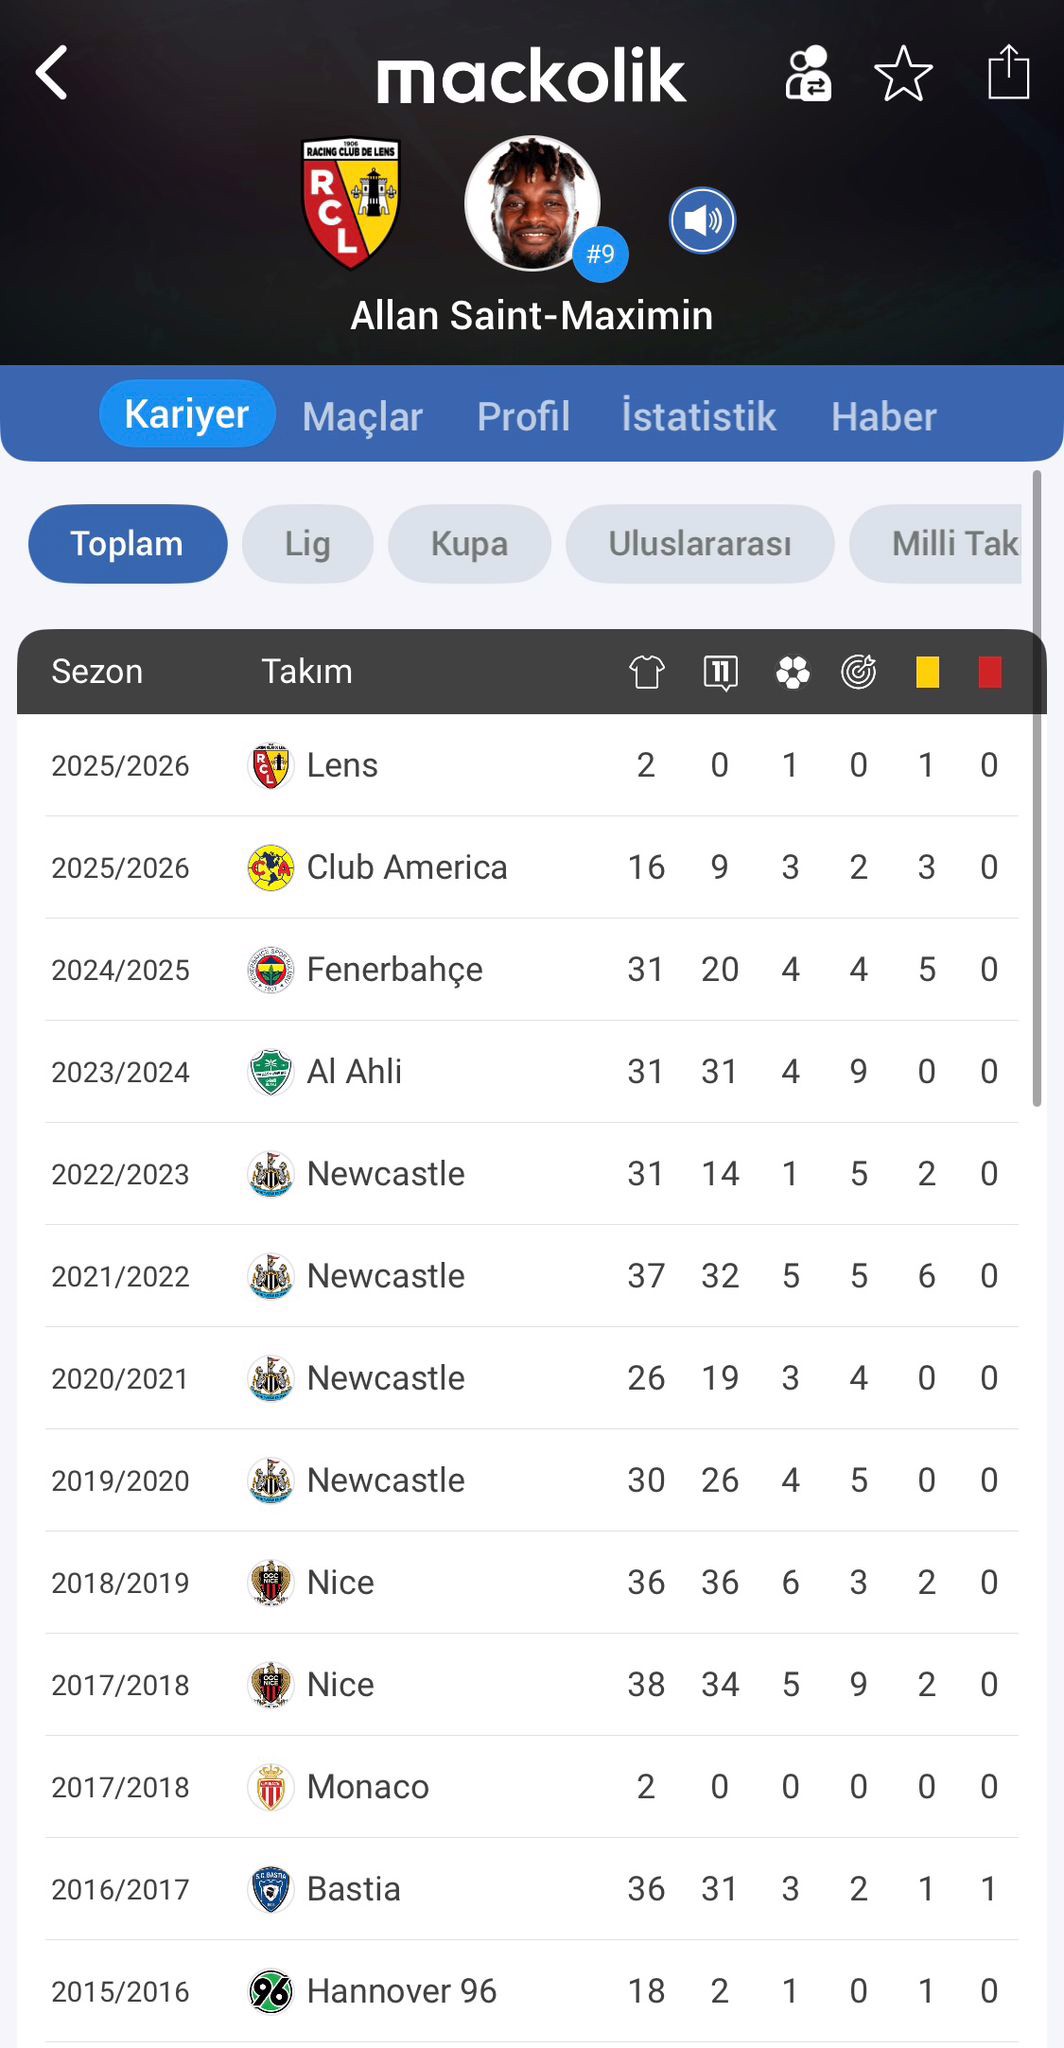This screenshot has height=2048, width=1064.
Task: Tap the Hannover 96 club logo
Action: coord(270,1991)
